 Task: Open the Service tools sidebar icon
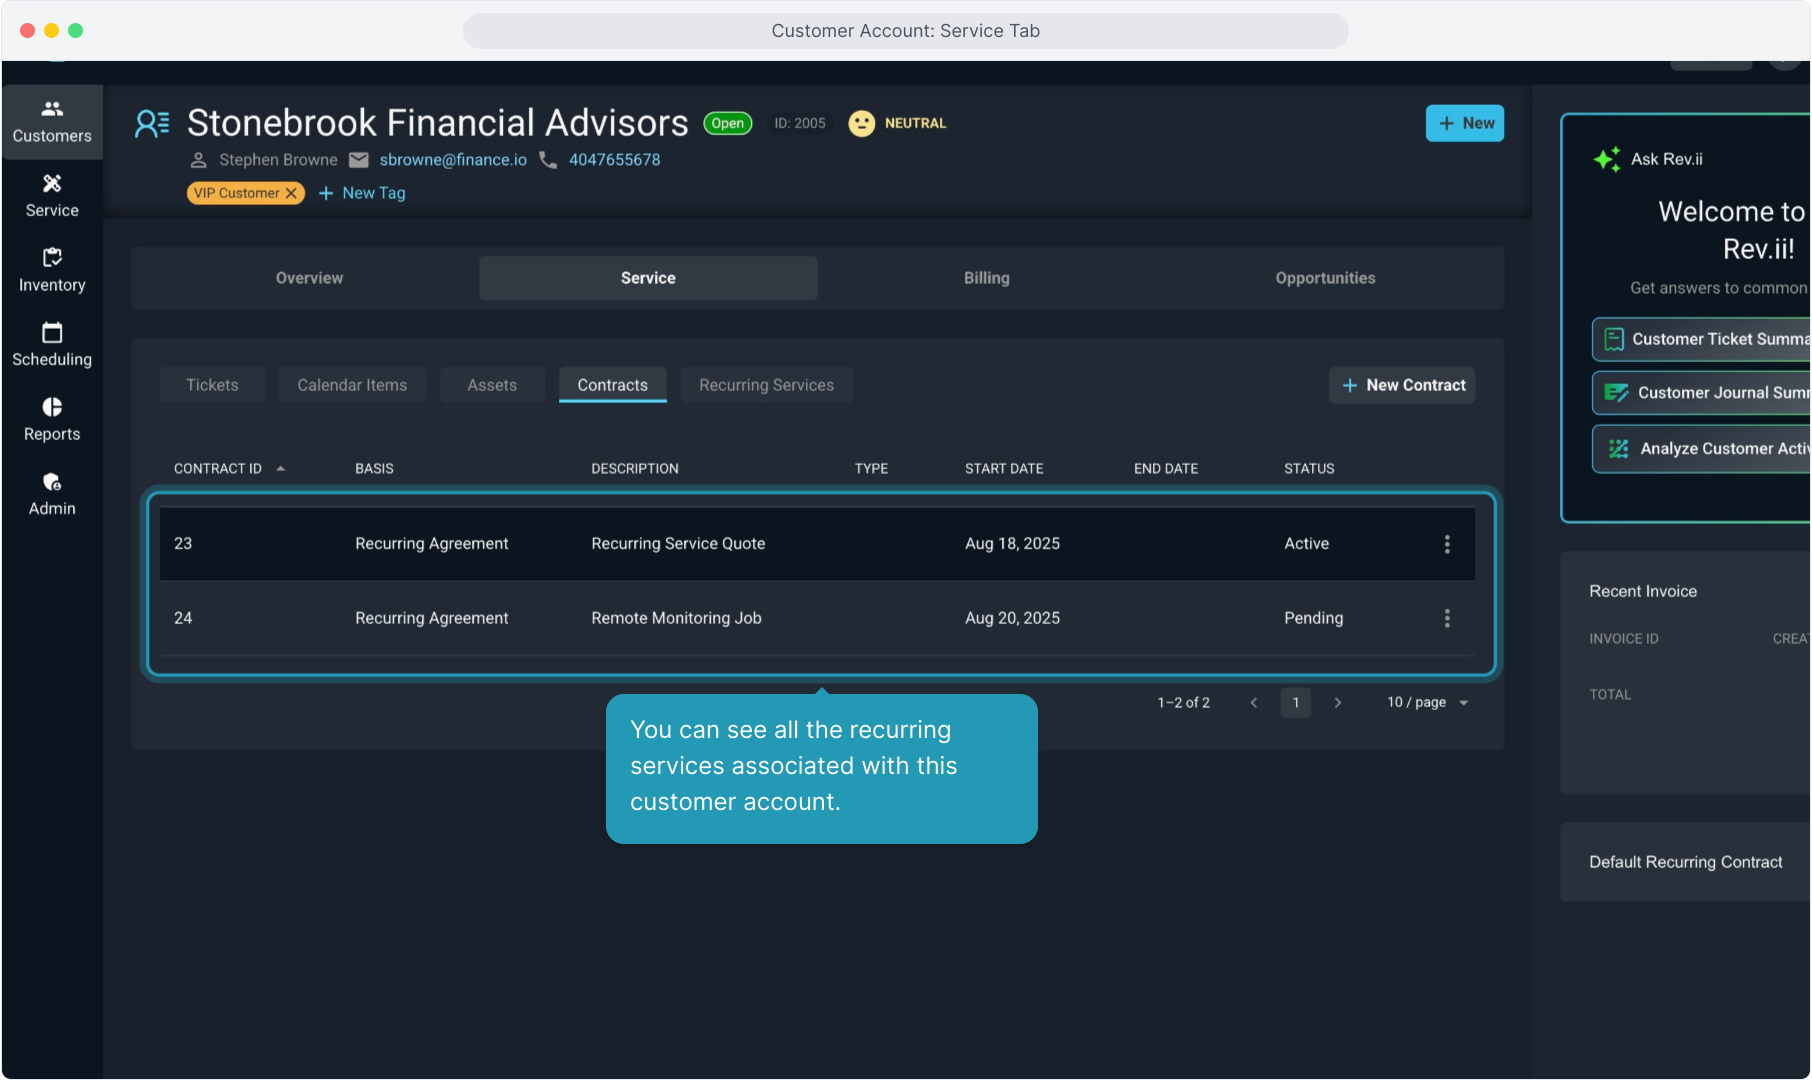52,196
